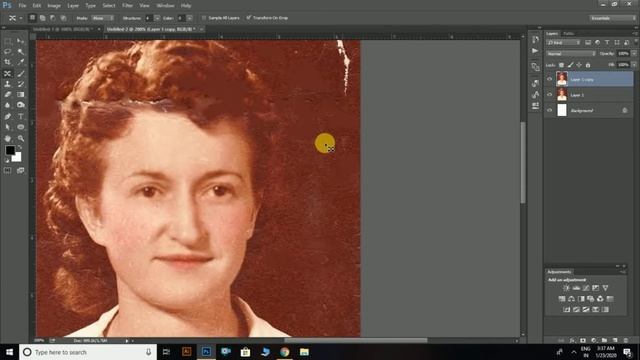Toggle lock transparent pixels
This screenshot has width=640, height=360.
click(x=562, y=65)
